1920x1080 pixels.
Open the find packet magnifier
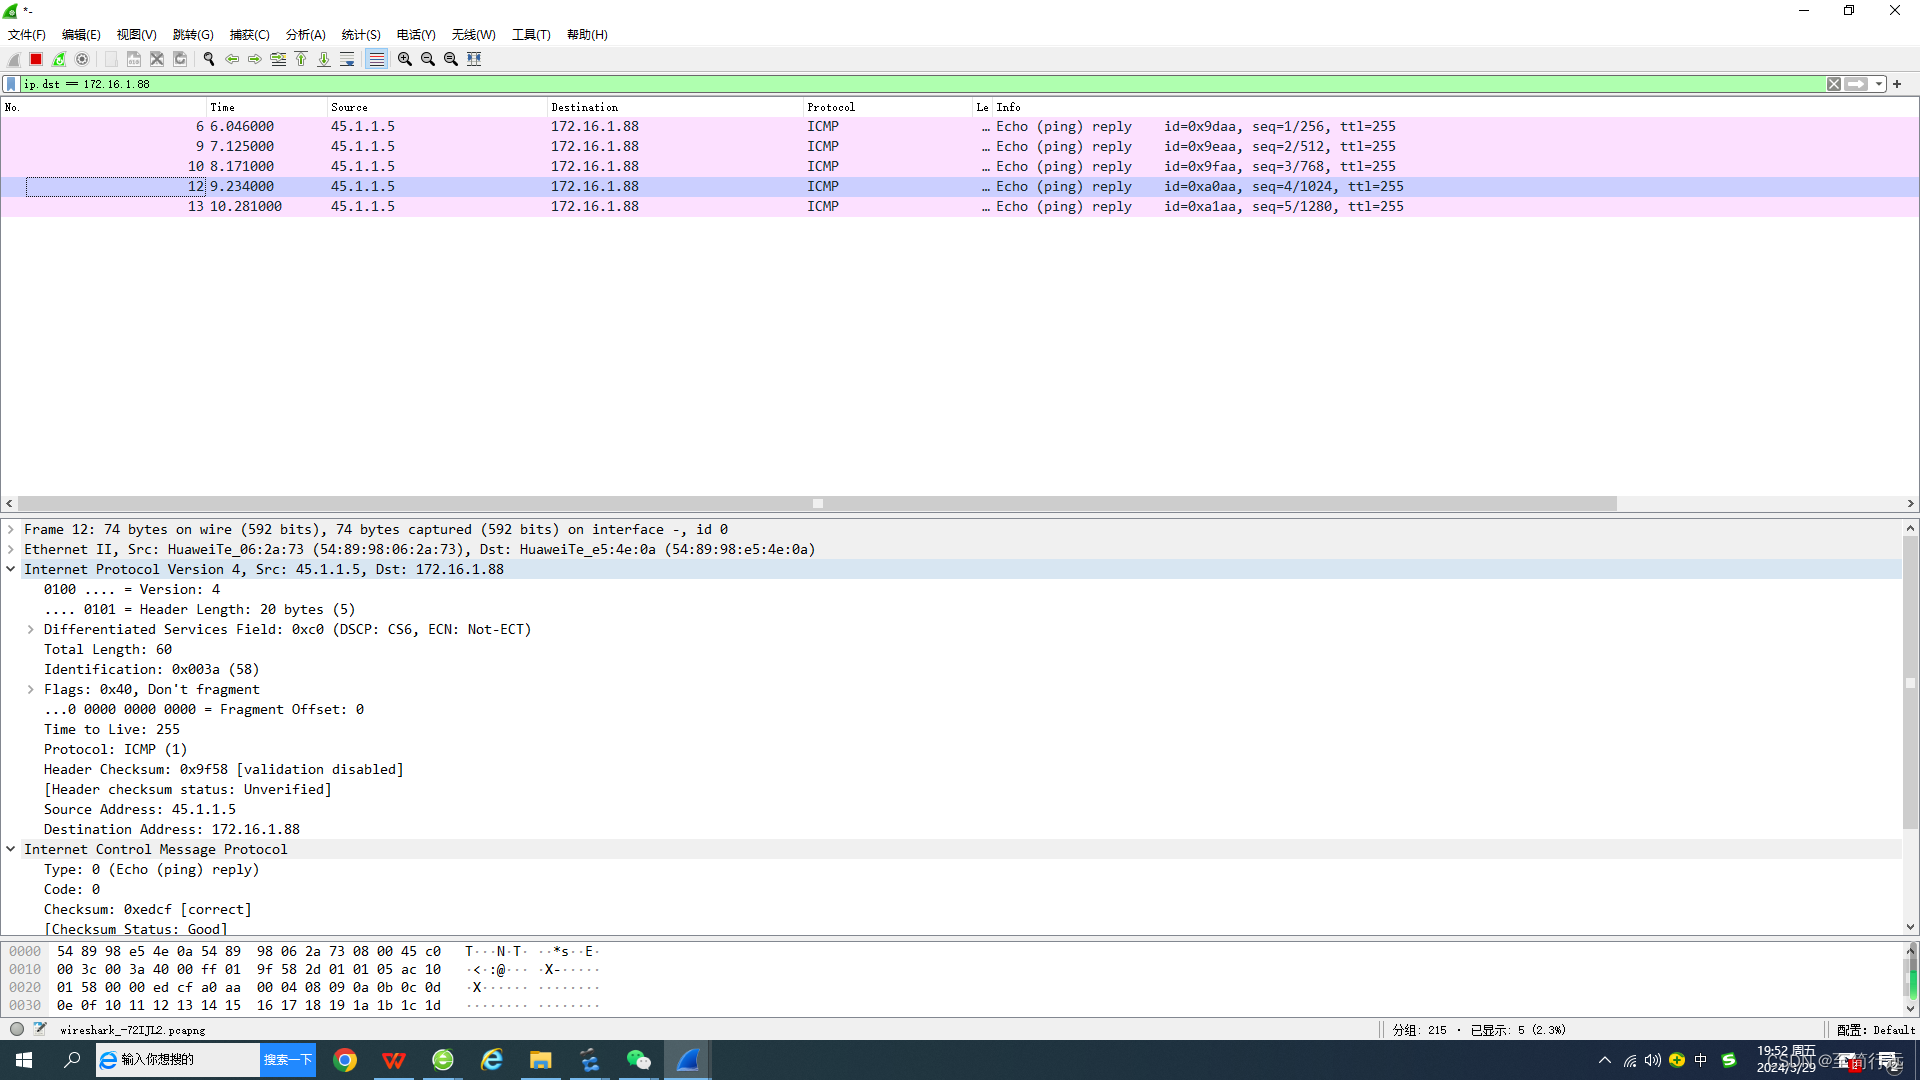pos(209,59)
